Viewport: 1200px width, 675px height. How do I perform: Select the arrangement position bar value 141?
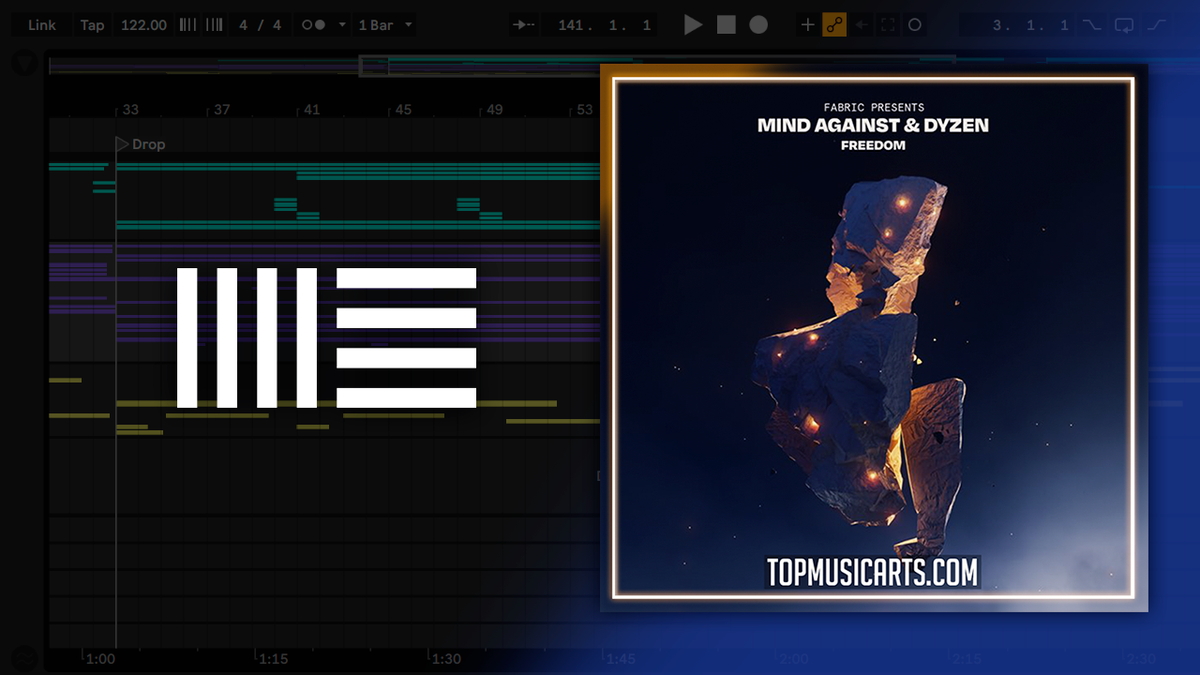(571, 25)
